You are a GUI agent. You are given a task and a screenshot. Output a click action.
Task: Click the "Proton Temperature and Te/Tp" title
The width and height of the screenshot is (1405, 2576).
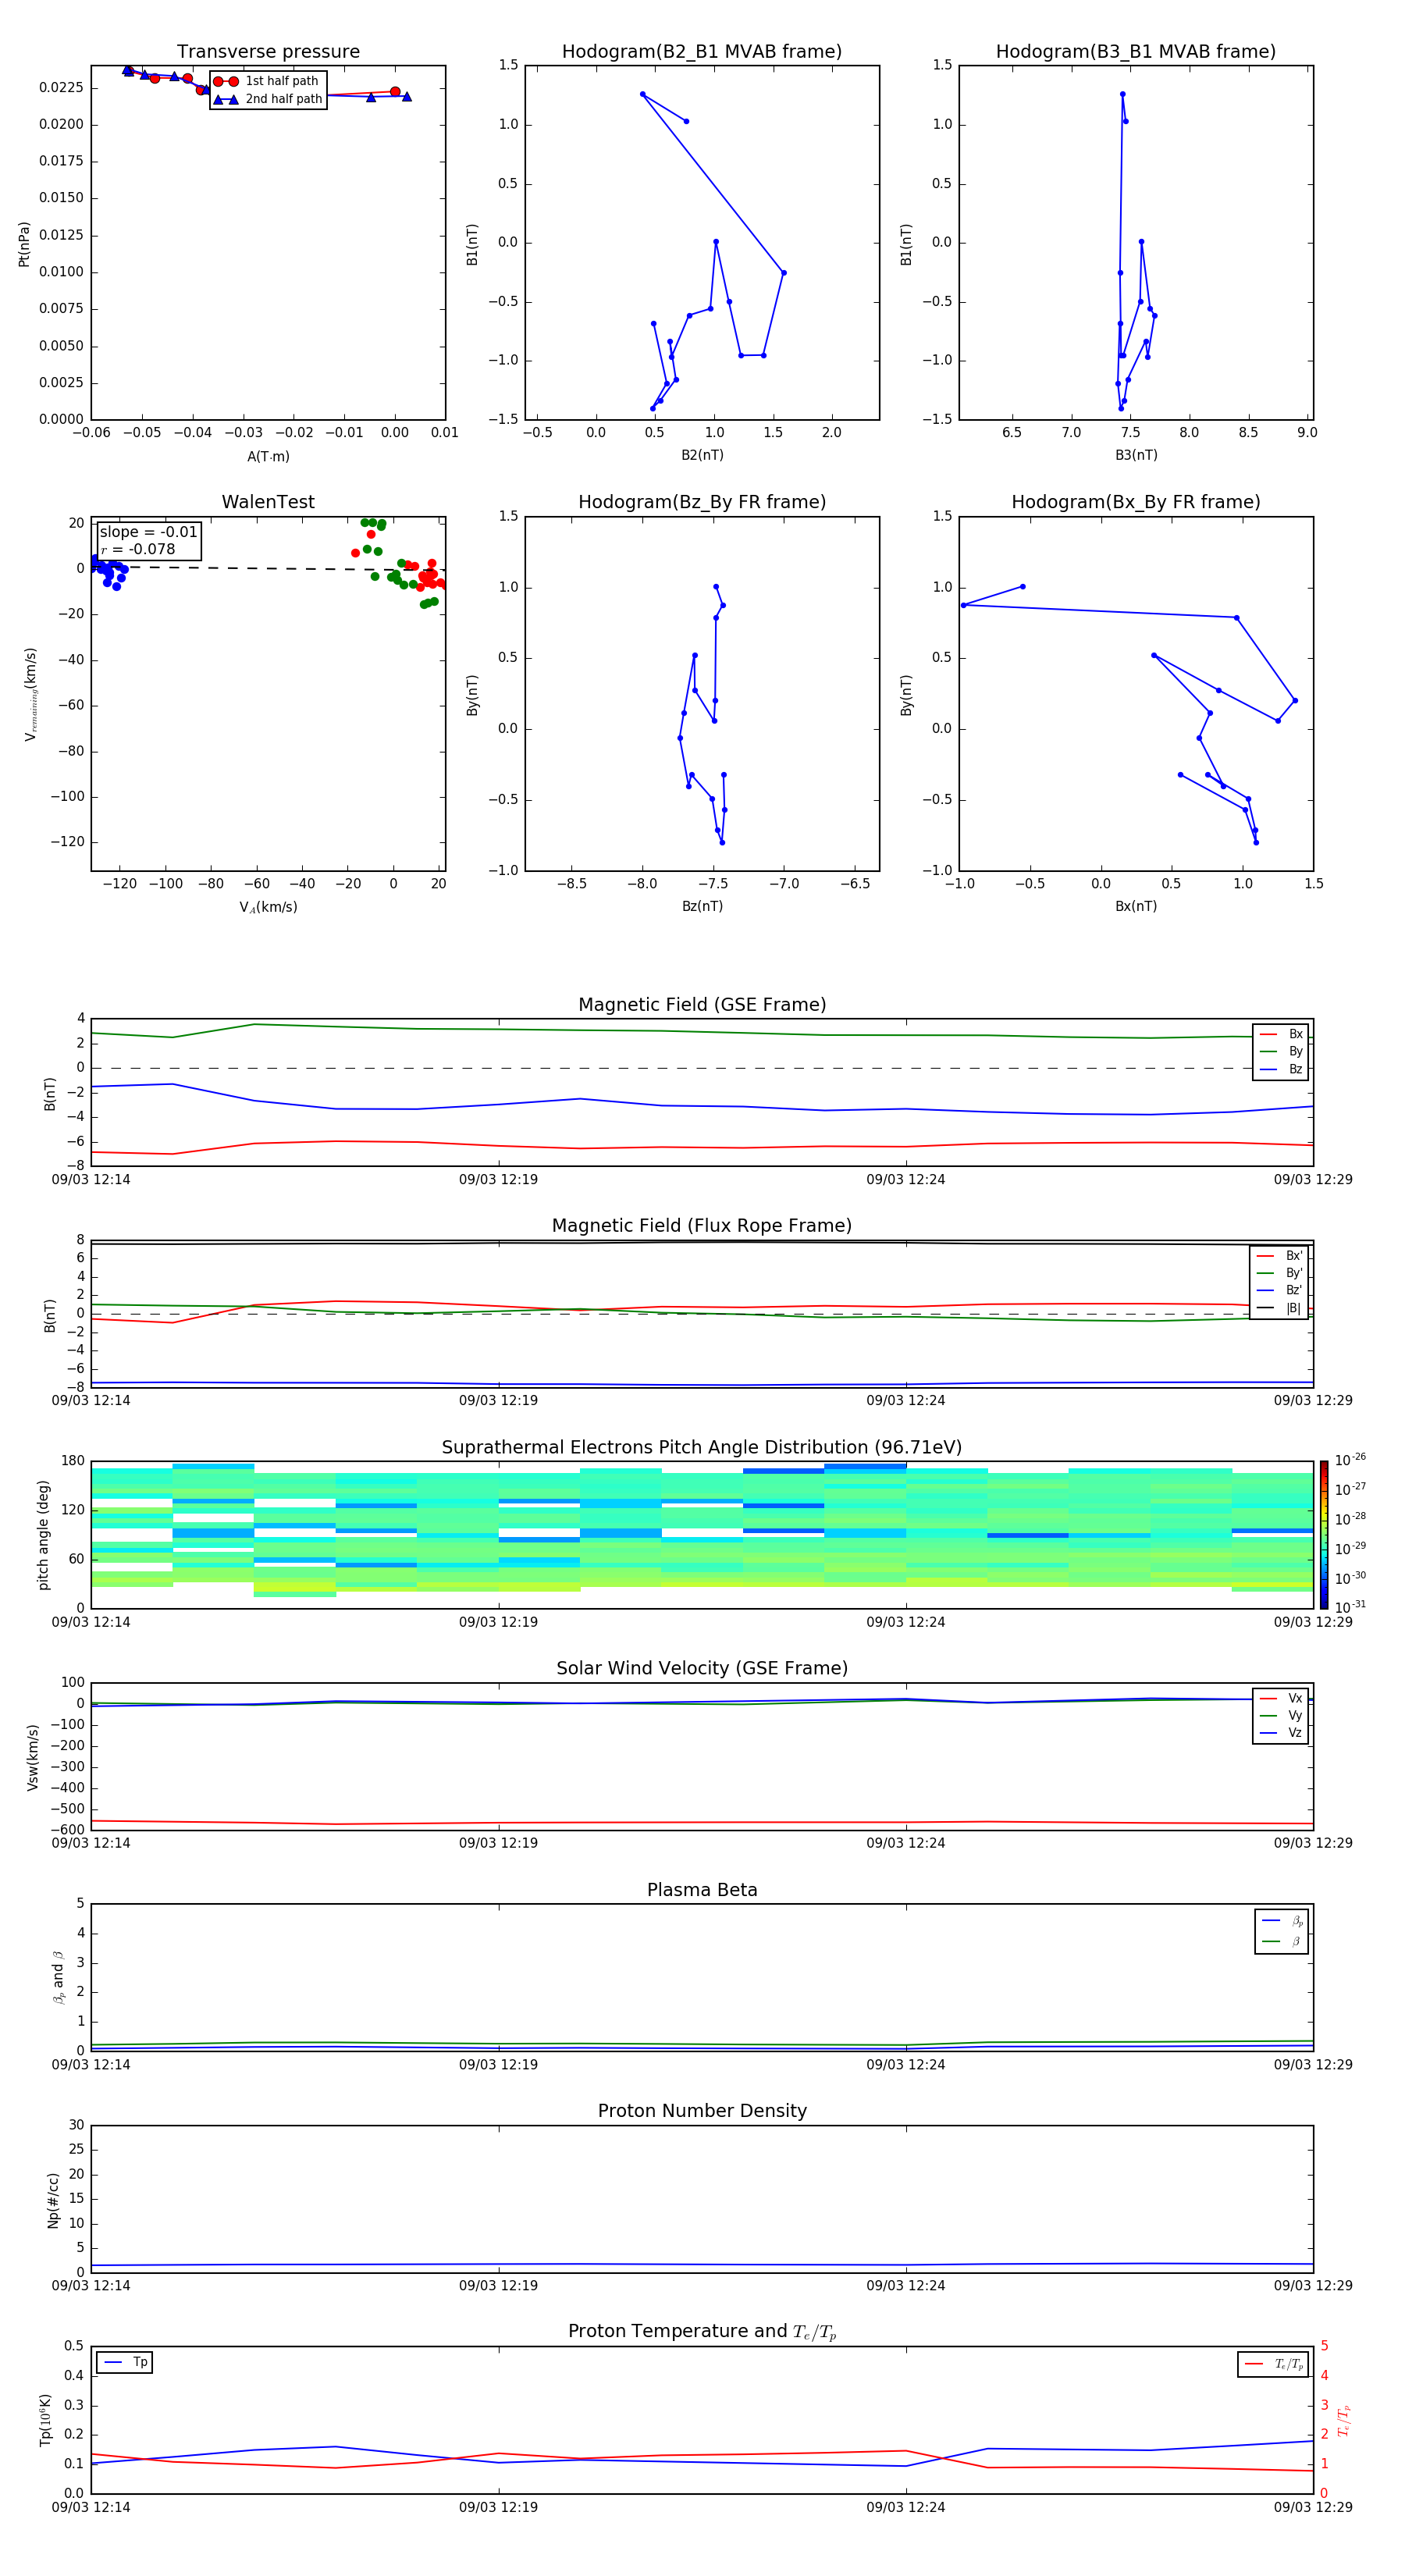tap(702, 2332)
